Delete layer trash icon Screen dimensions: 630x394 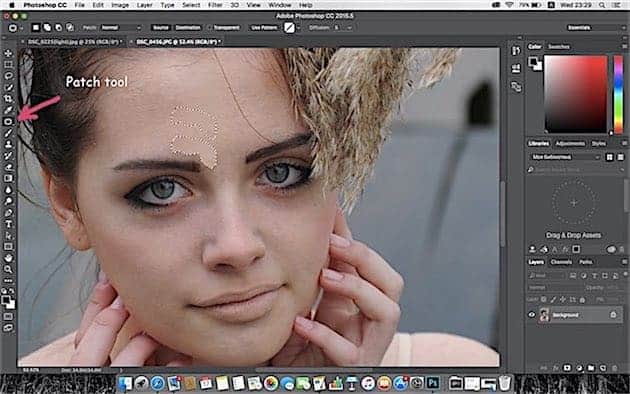coord(614,367)
